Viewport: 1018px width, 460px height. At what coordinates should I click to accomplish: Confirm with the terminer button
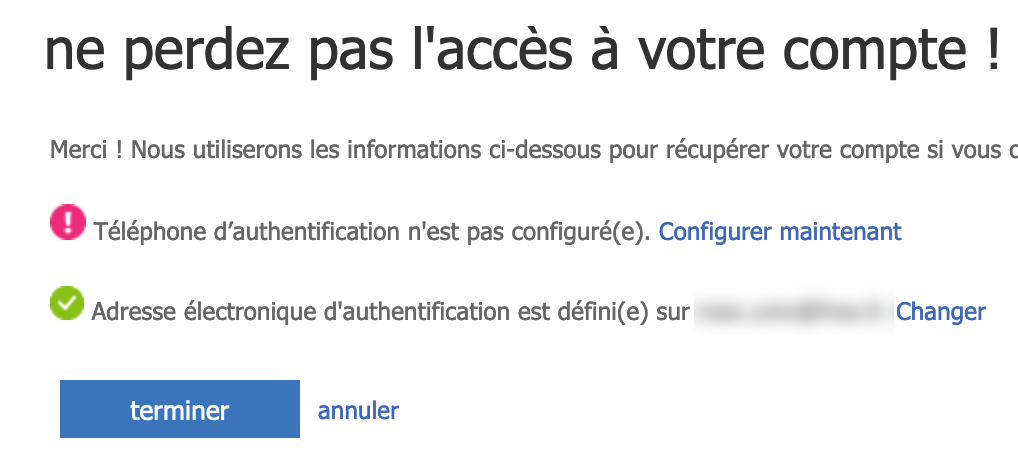180,409
